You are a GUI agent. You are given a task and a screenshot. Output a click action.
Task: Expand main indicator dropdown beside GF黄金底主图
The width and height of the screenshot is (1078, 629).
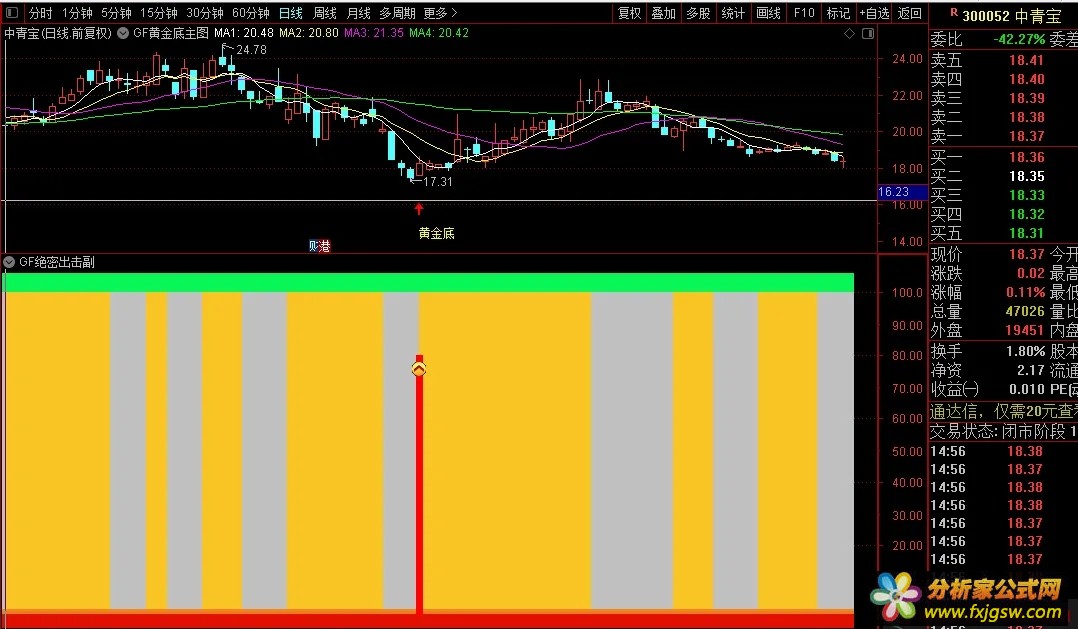click(123, 33)
